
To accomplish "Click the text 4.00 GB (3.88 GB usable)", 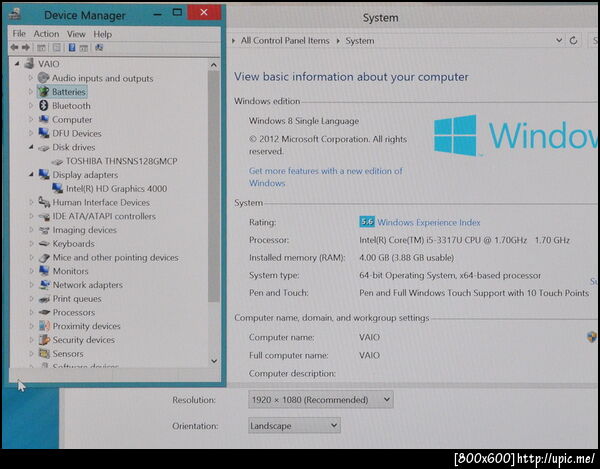I will click(407, 258).
